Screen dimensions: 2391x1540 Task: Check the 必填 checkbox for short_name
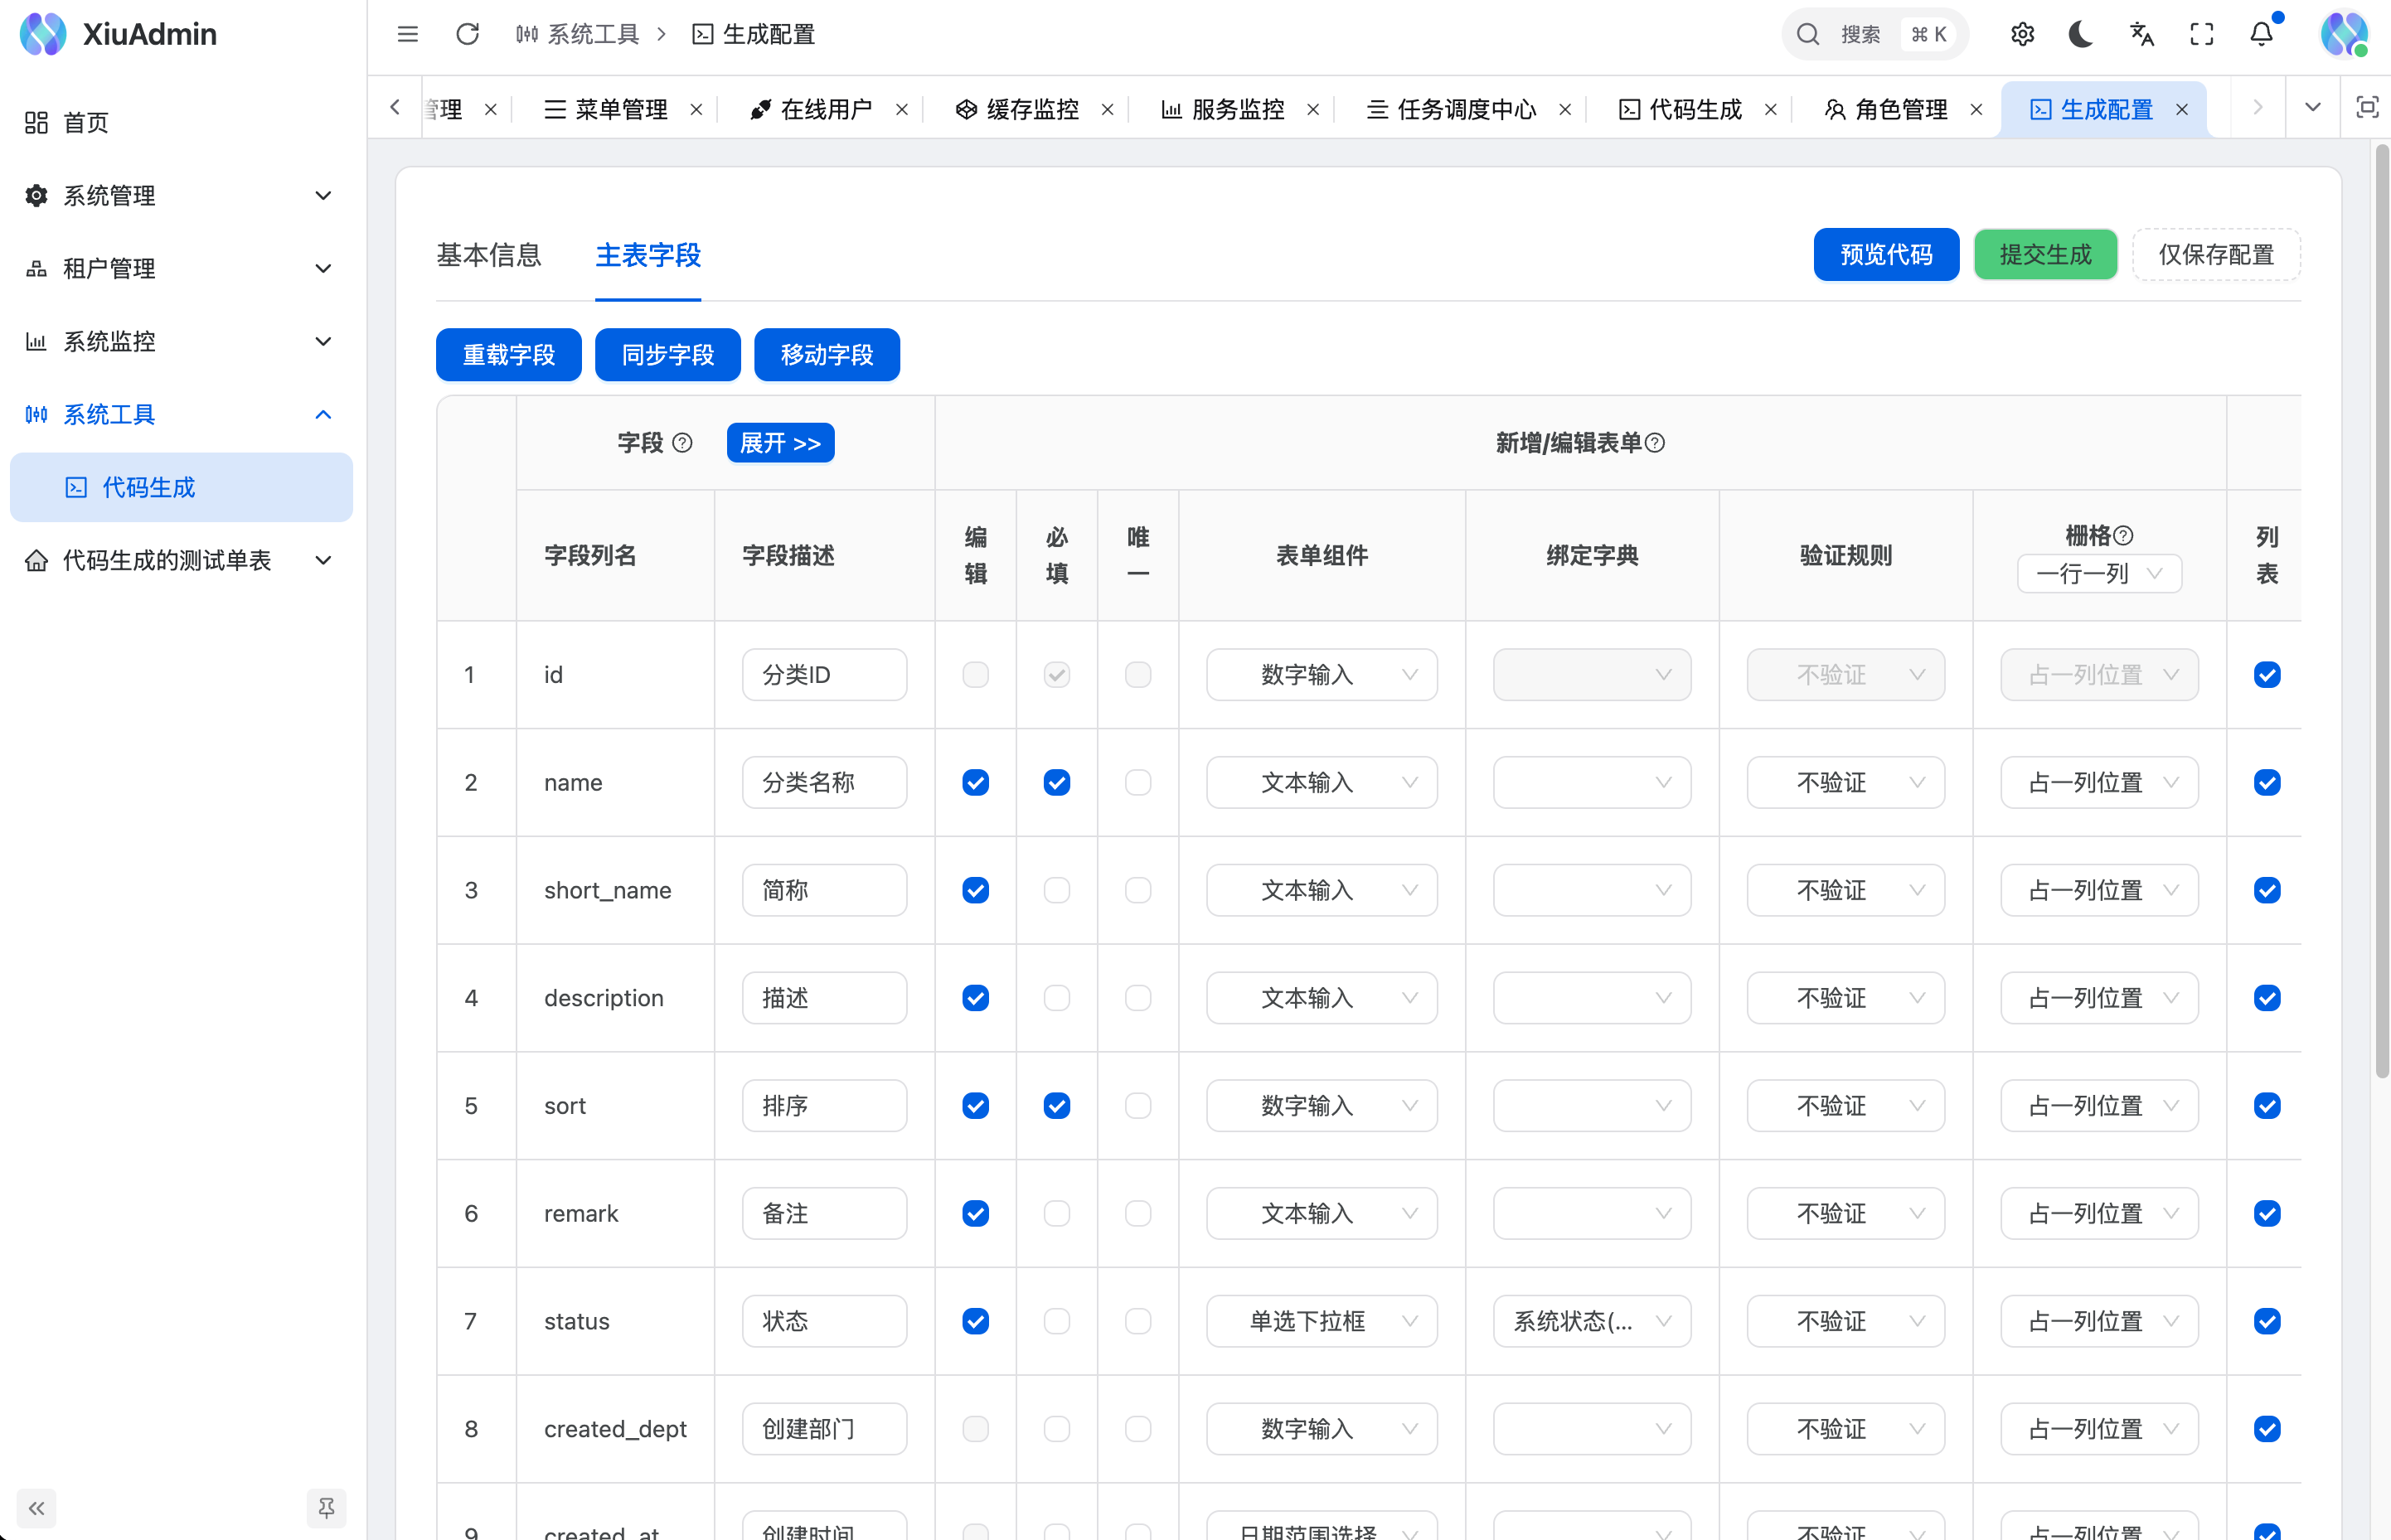point(1056,890)
